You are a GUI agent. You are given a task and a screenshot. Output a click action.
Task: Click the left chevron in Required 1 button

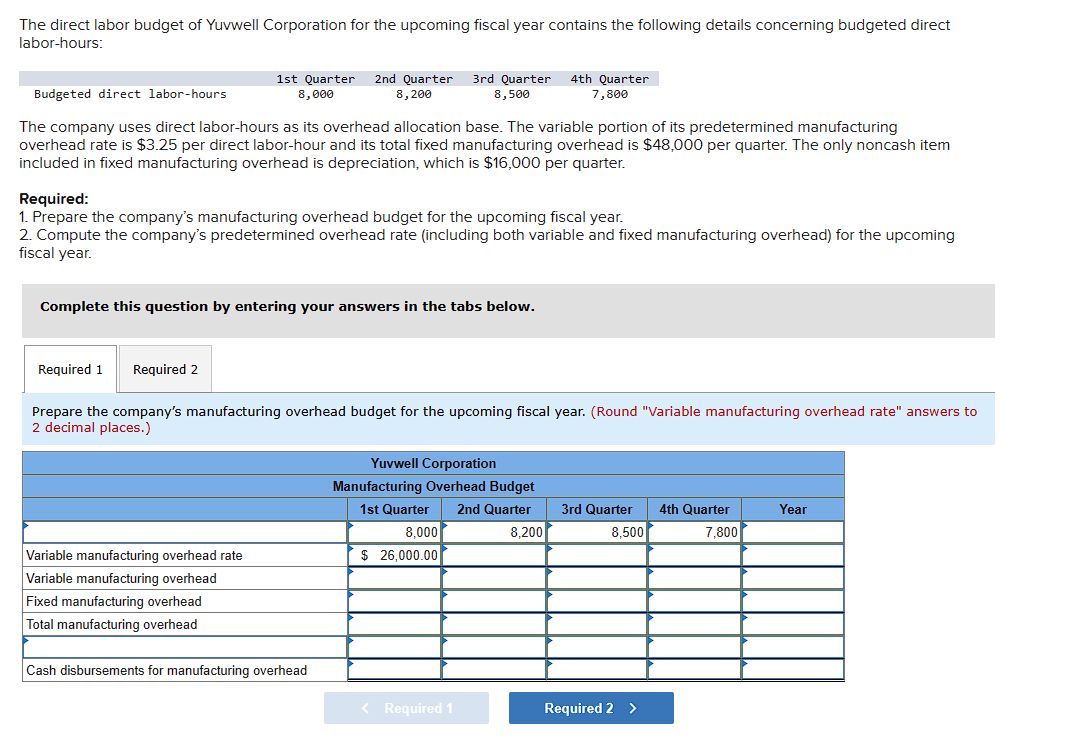coord(365,708)
